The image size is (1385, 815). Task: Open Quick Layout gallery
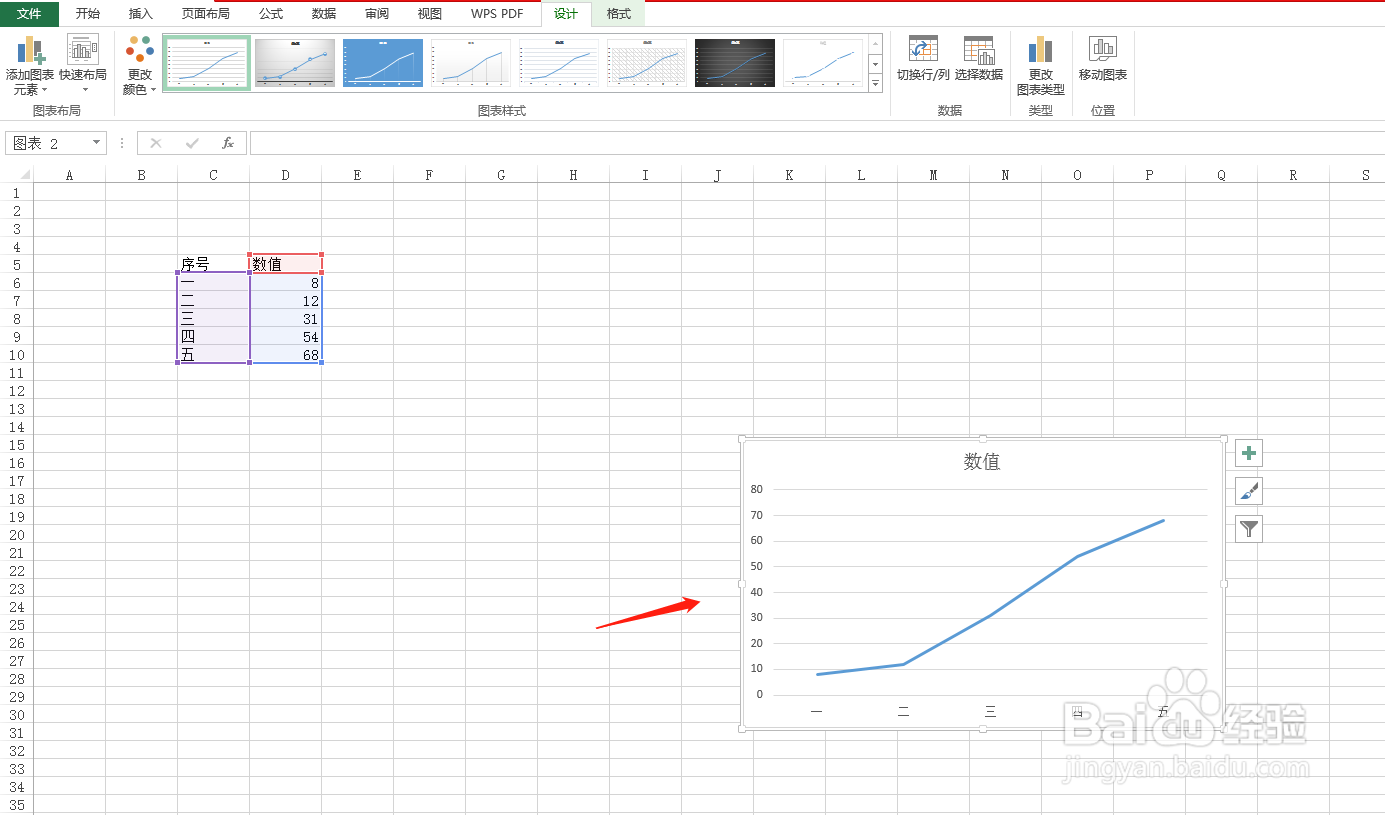[x=83, y=65]
